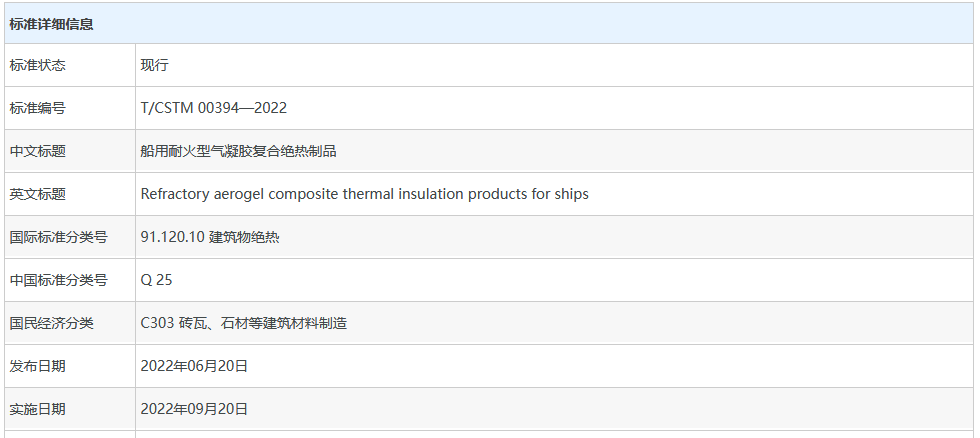
Task: Select the value 91.120.10 建筑物绝热
Action: point(210,237)
